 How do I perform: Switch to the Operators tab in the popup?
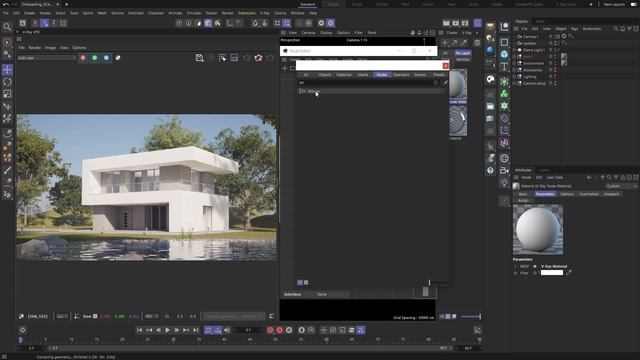[401, 75]
